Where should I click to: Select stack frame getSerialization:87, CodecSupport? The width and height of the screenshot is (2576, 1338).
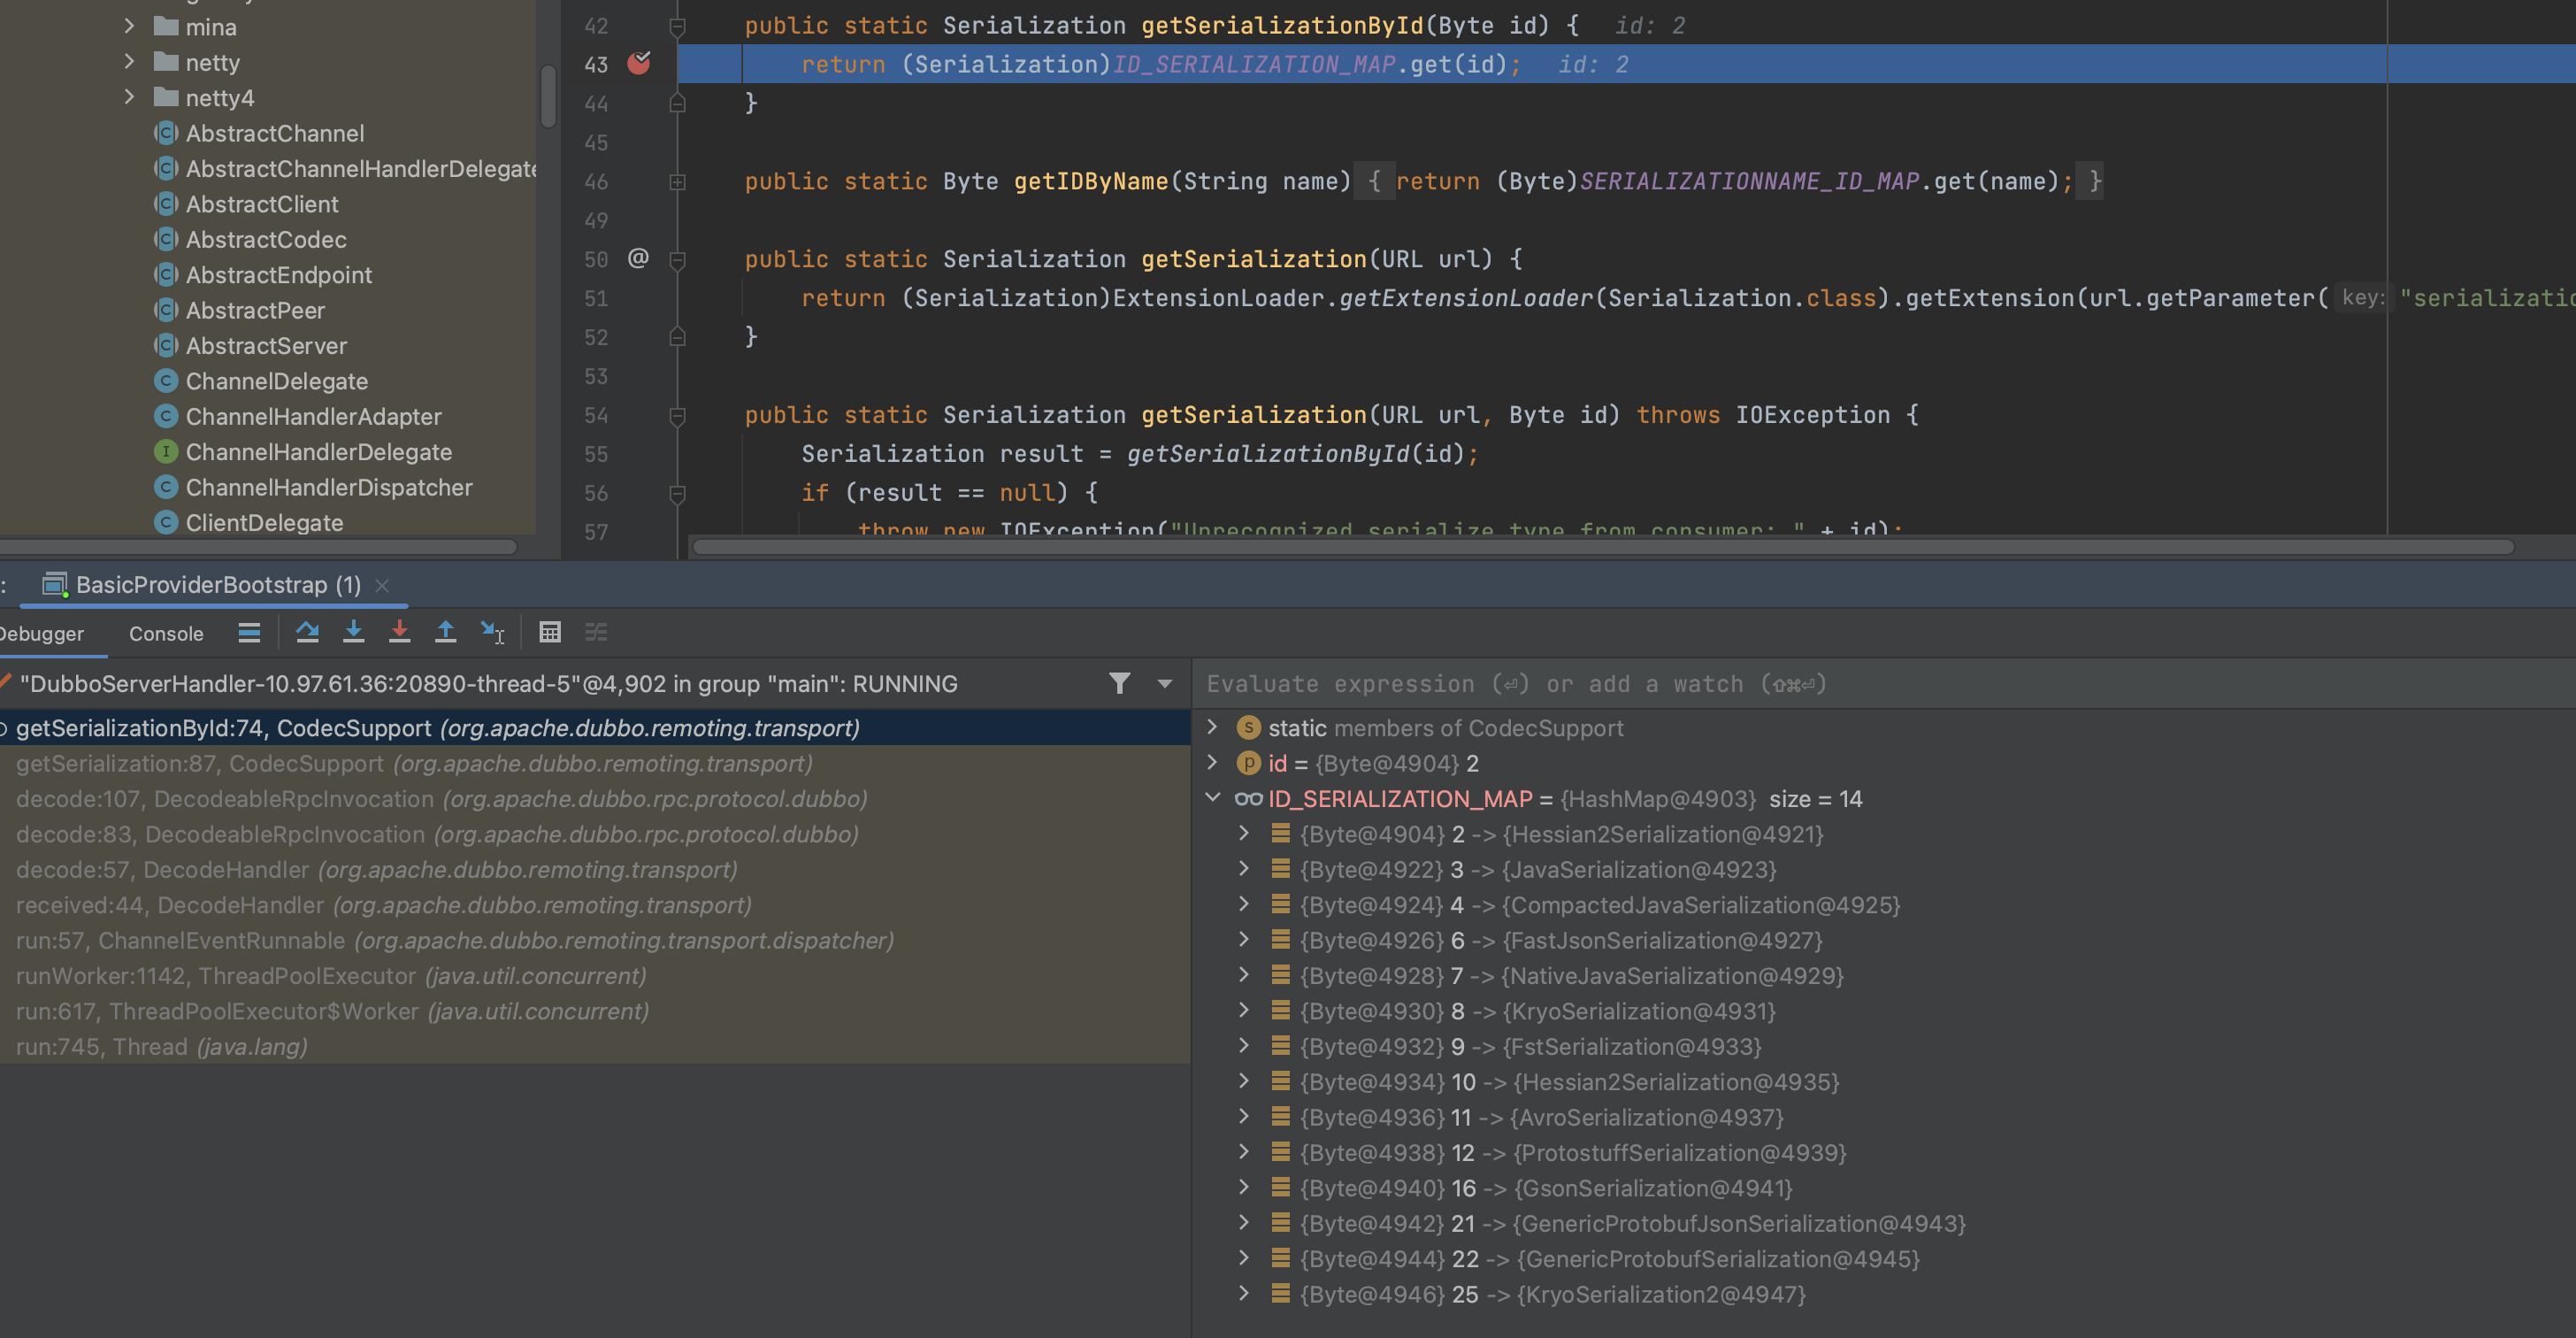(595, 763)
